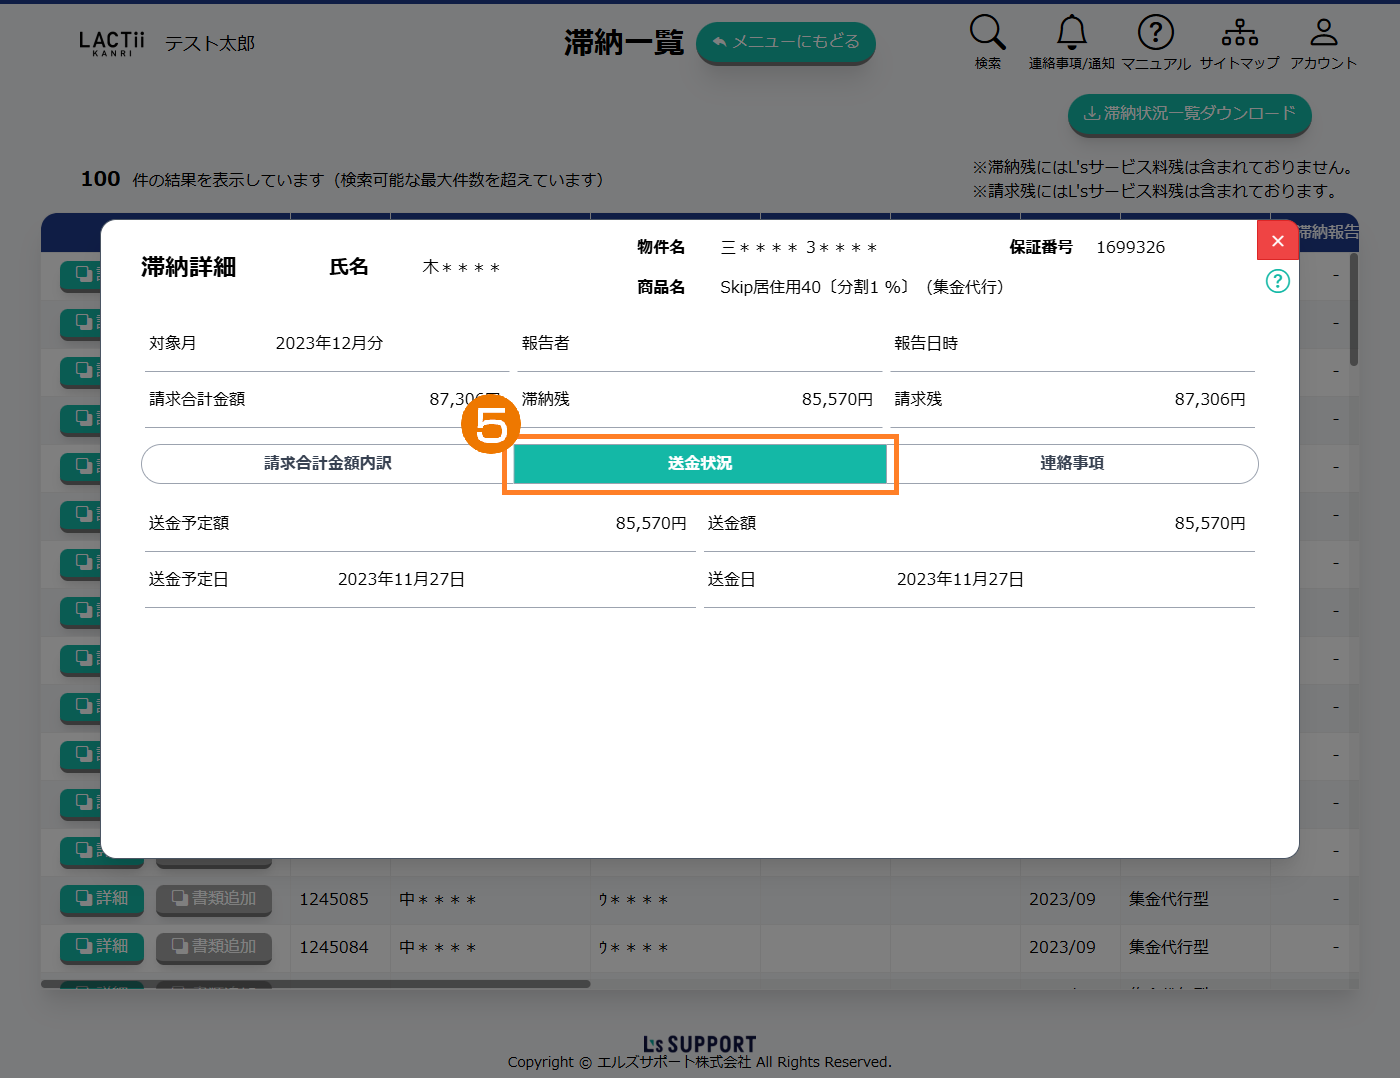1400x1078 pixels.
Task: Click the vertical scrollbar of the list
Action: point(1354,310)
